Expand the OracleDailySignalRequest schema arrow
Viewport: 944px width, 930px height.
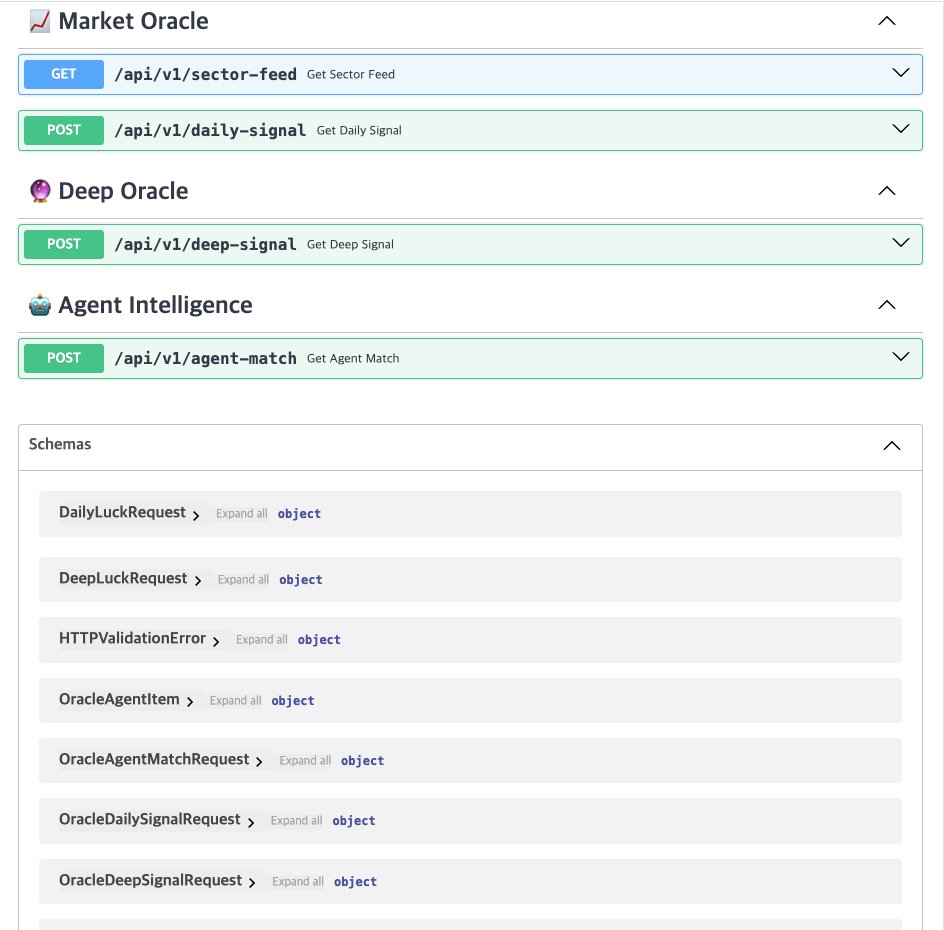tap(250, 822)
